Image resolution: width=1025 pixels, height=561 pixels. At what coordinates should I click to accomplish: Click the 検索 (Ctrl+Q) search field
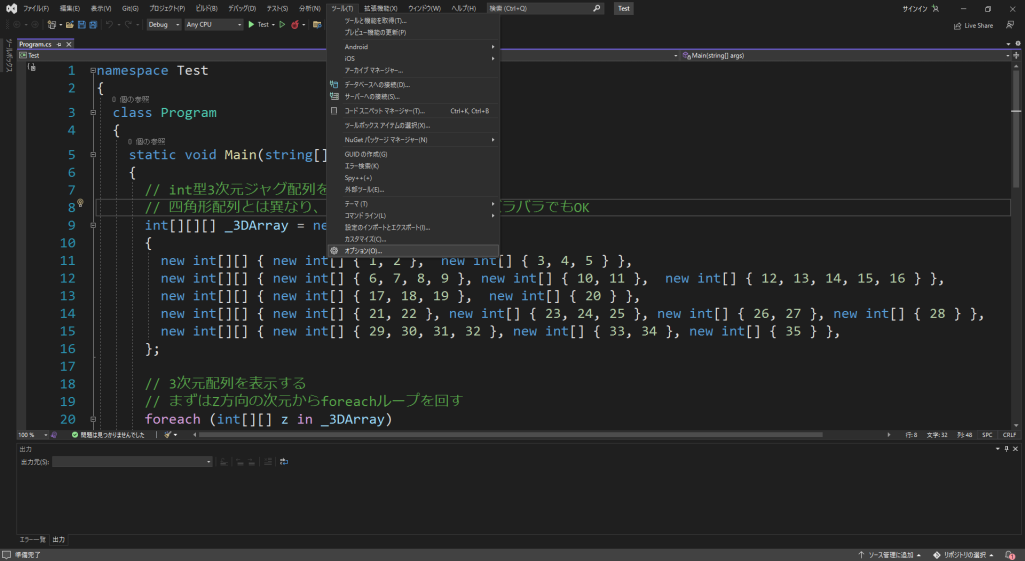pyautogui.click(x=545, y=8)
